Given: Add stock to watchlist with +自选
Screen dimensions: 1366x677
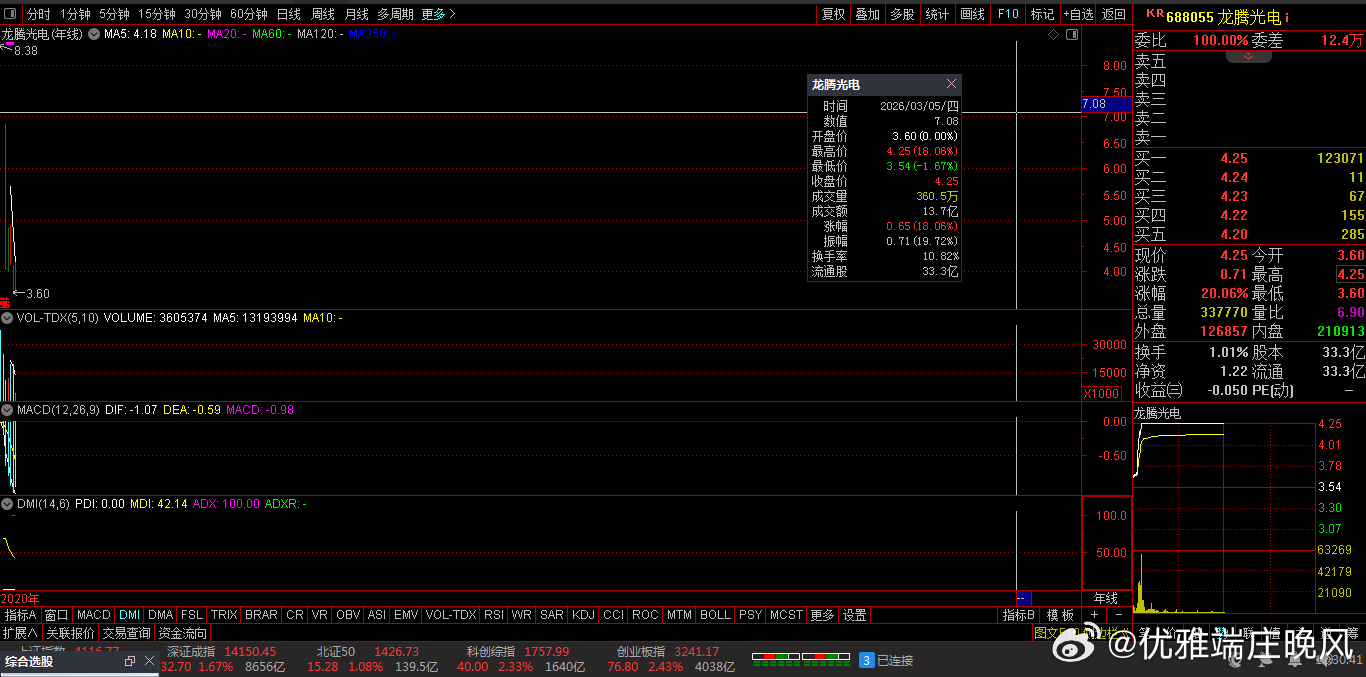Looking at the screenshot, I should 1078,14.
